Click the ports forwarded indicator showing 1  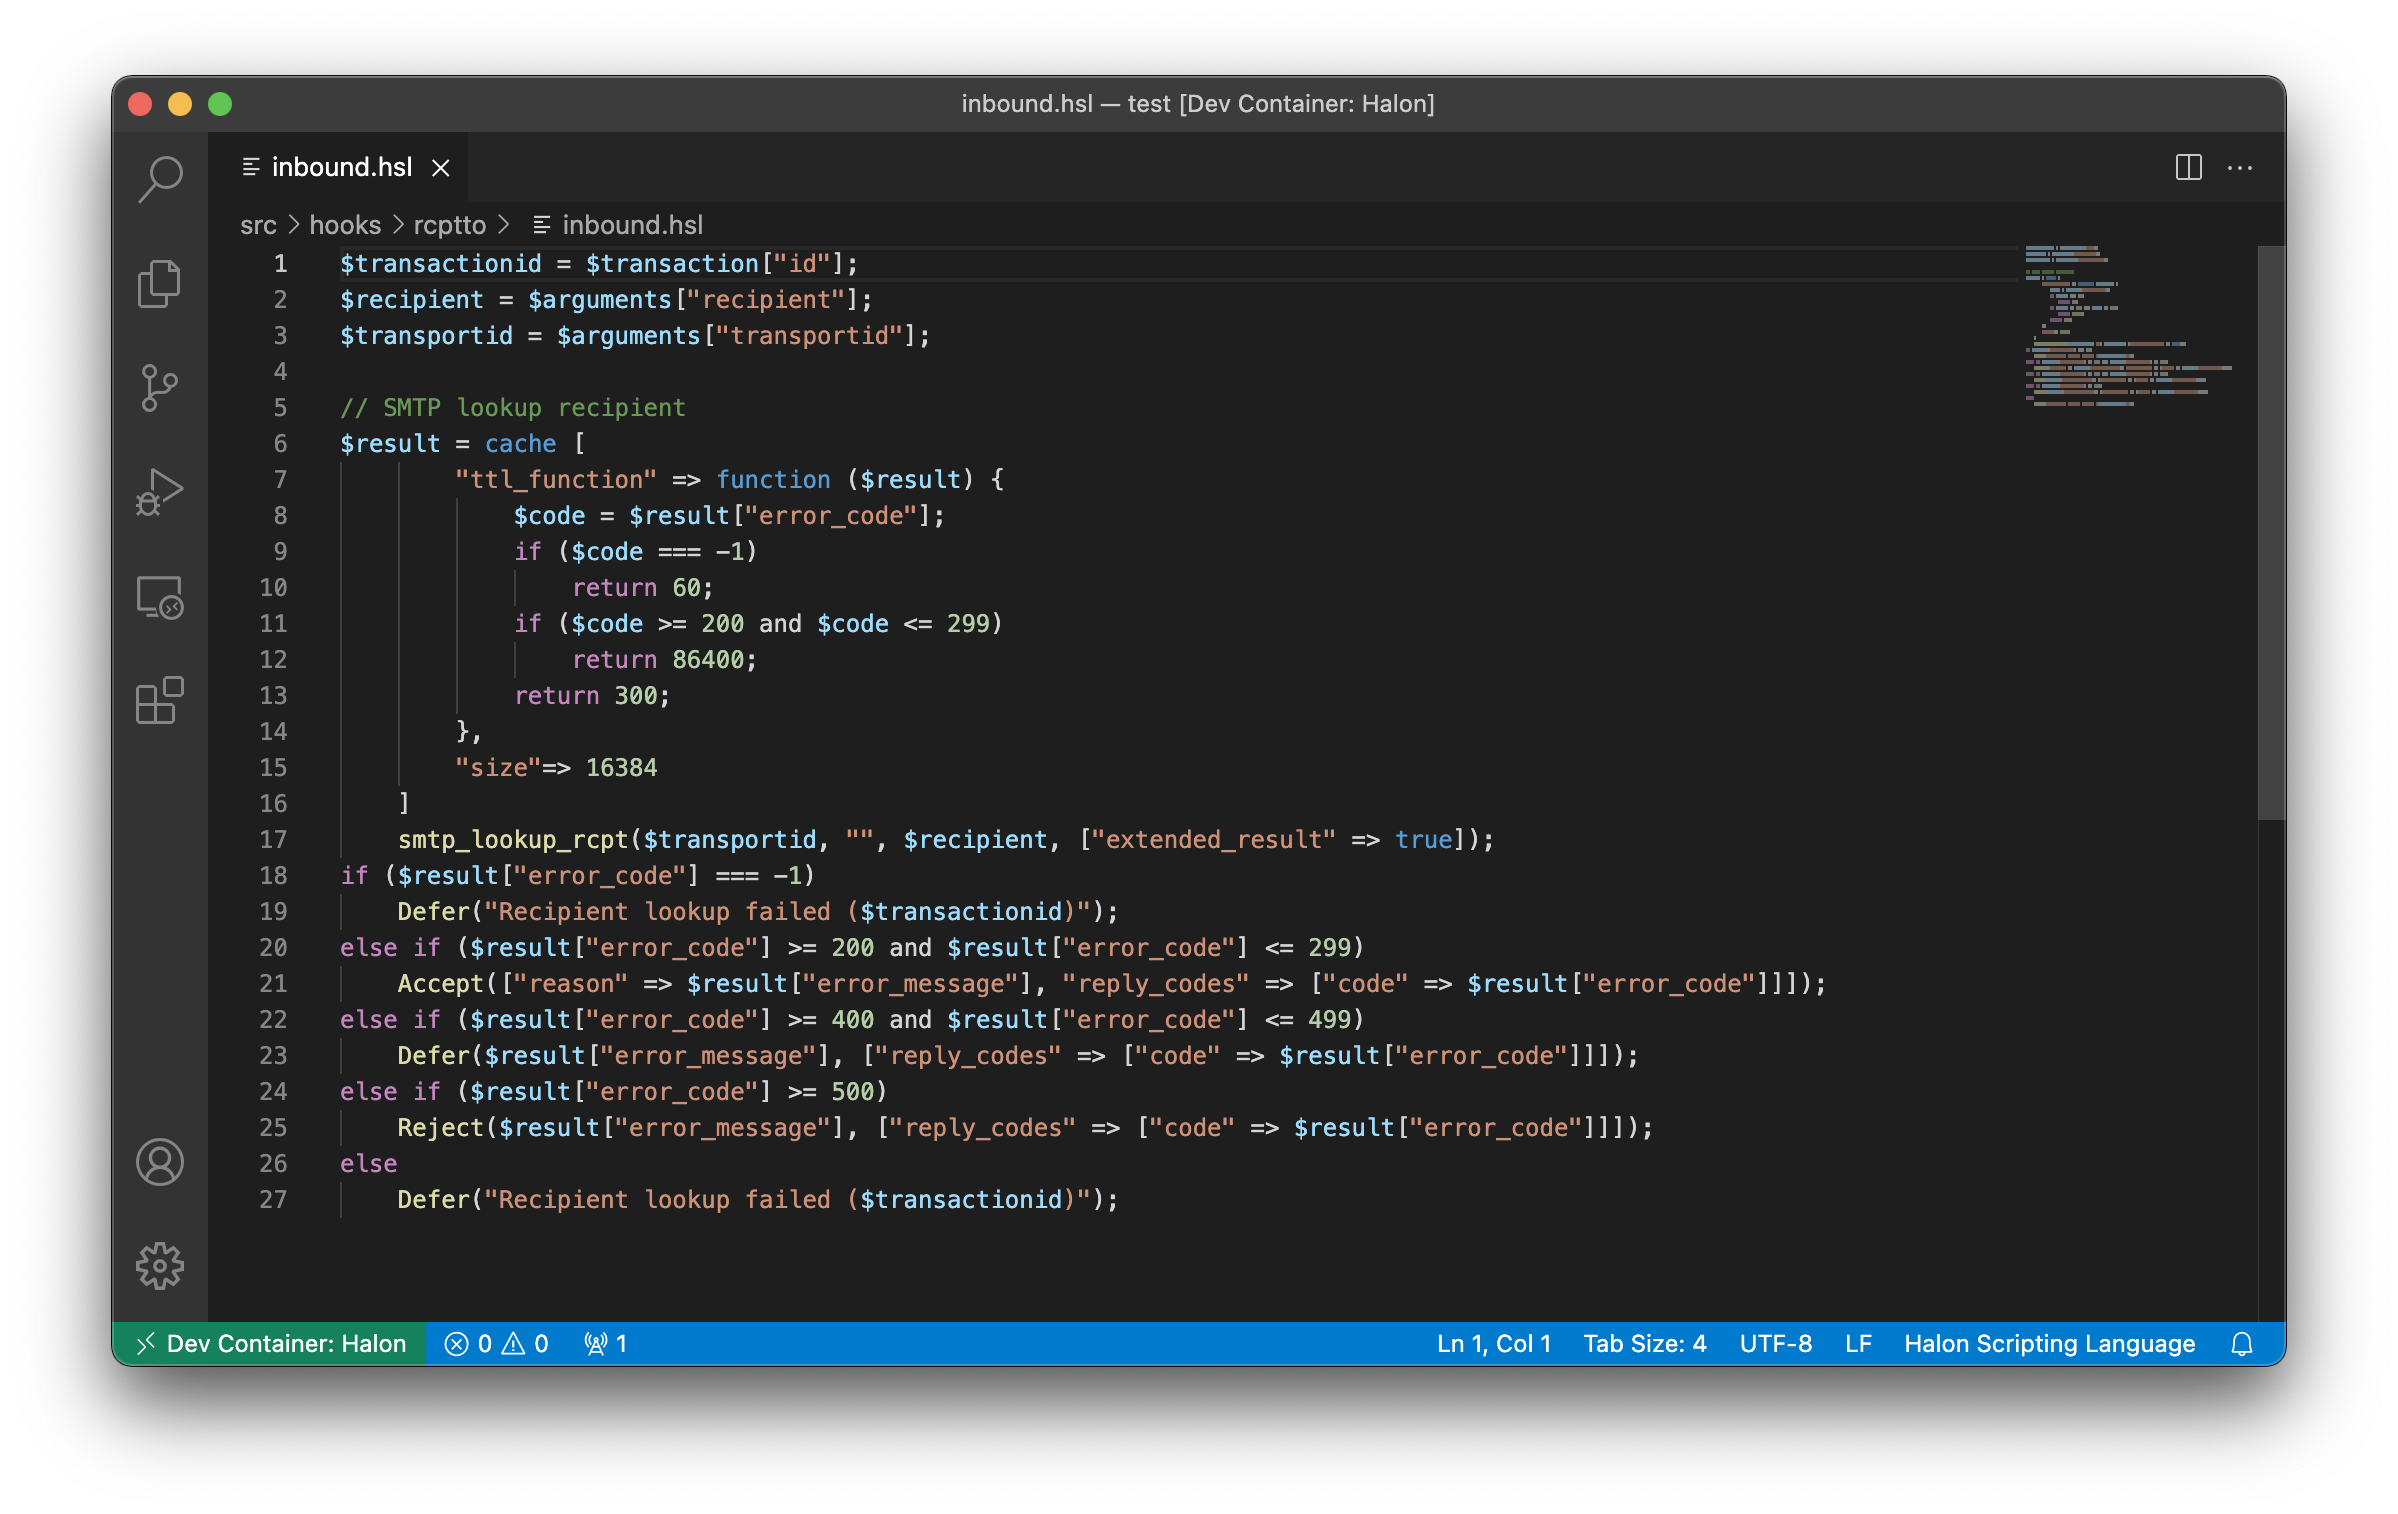click(606, 1344)
